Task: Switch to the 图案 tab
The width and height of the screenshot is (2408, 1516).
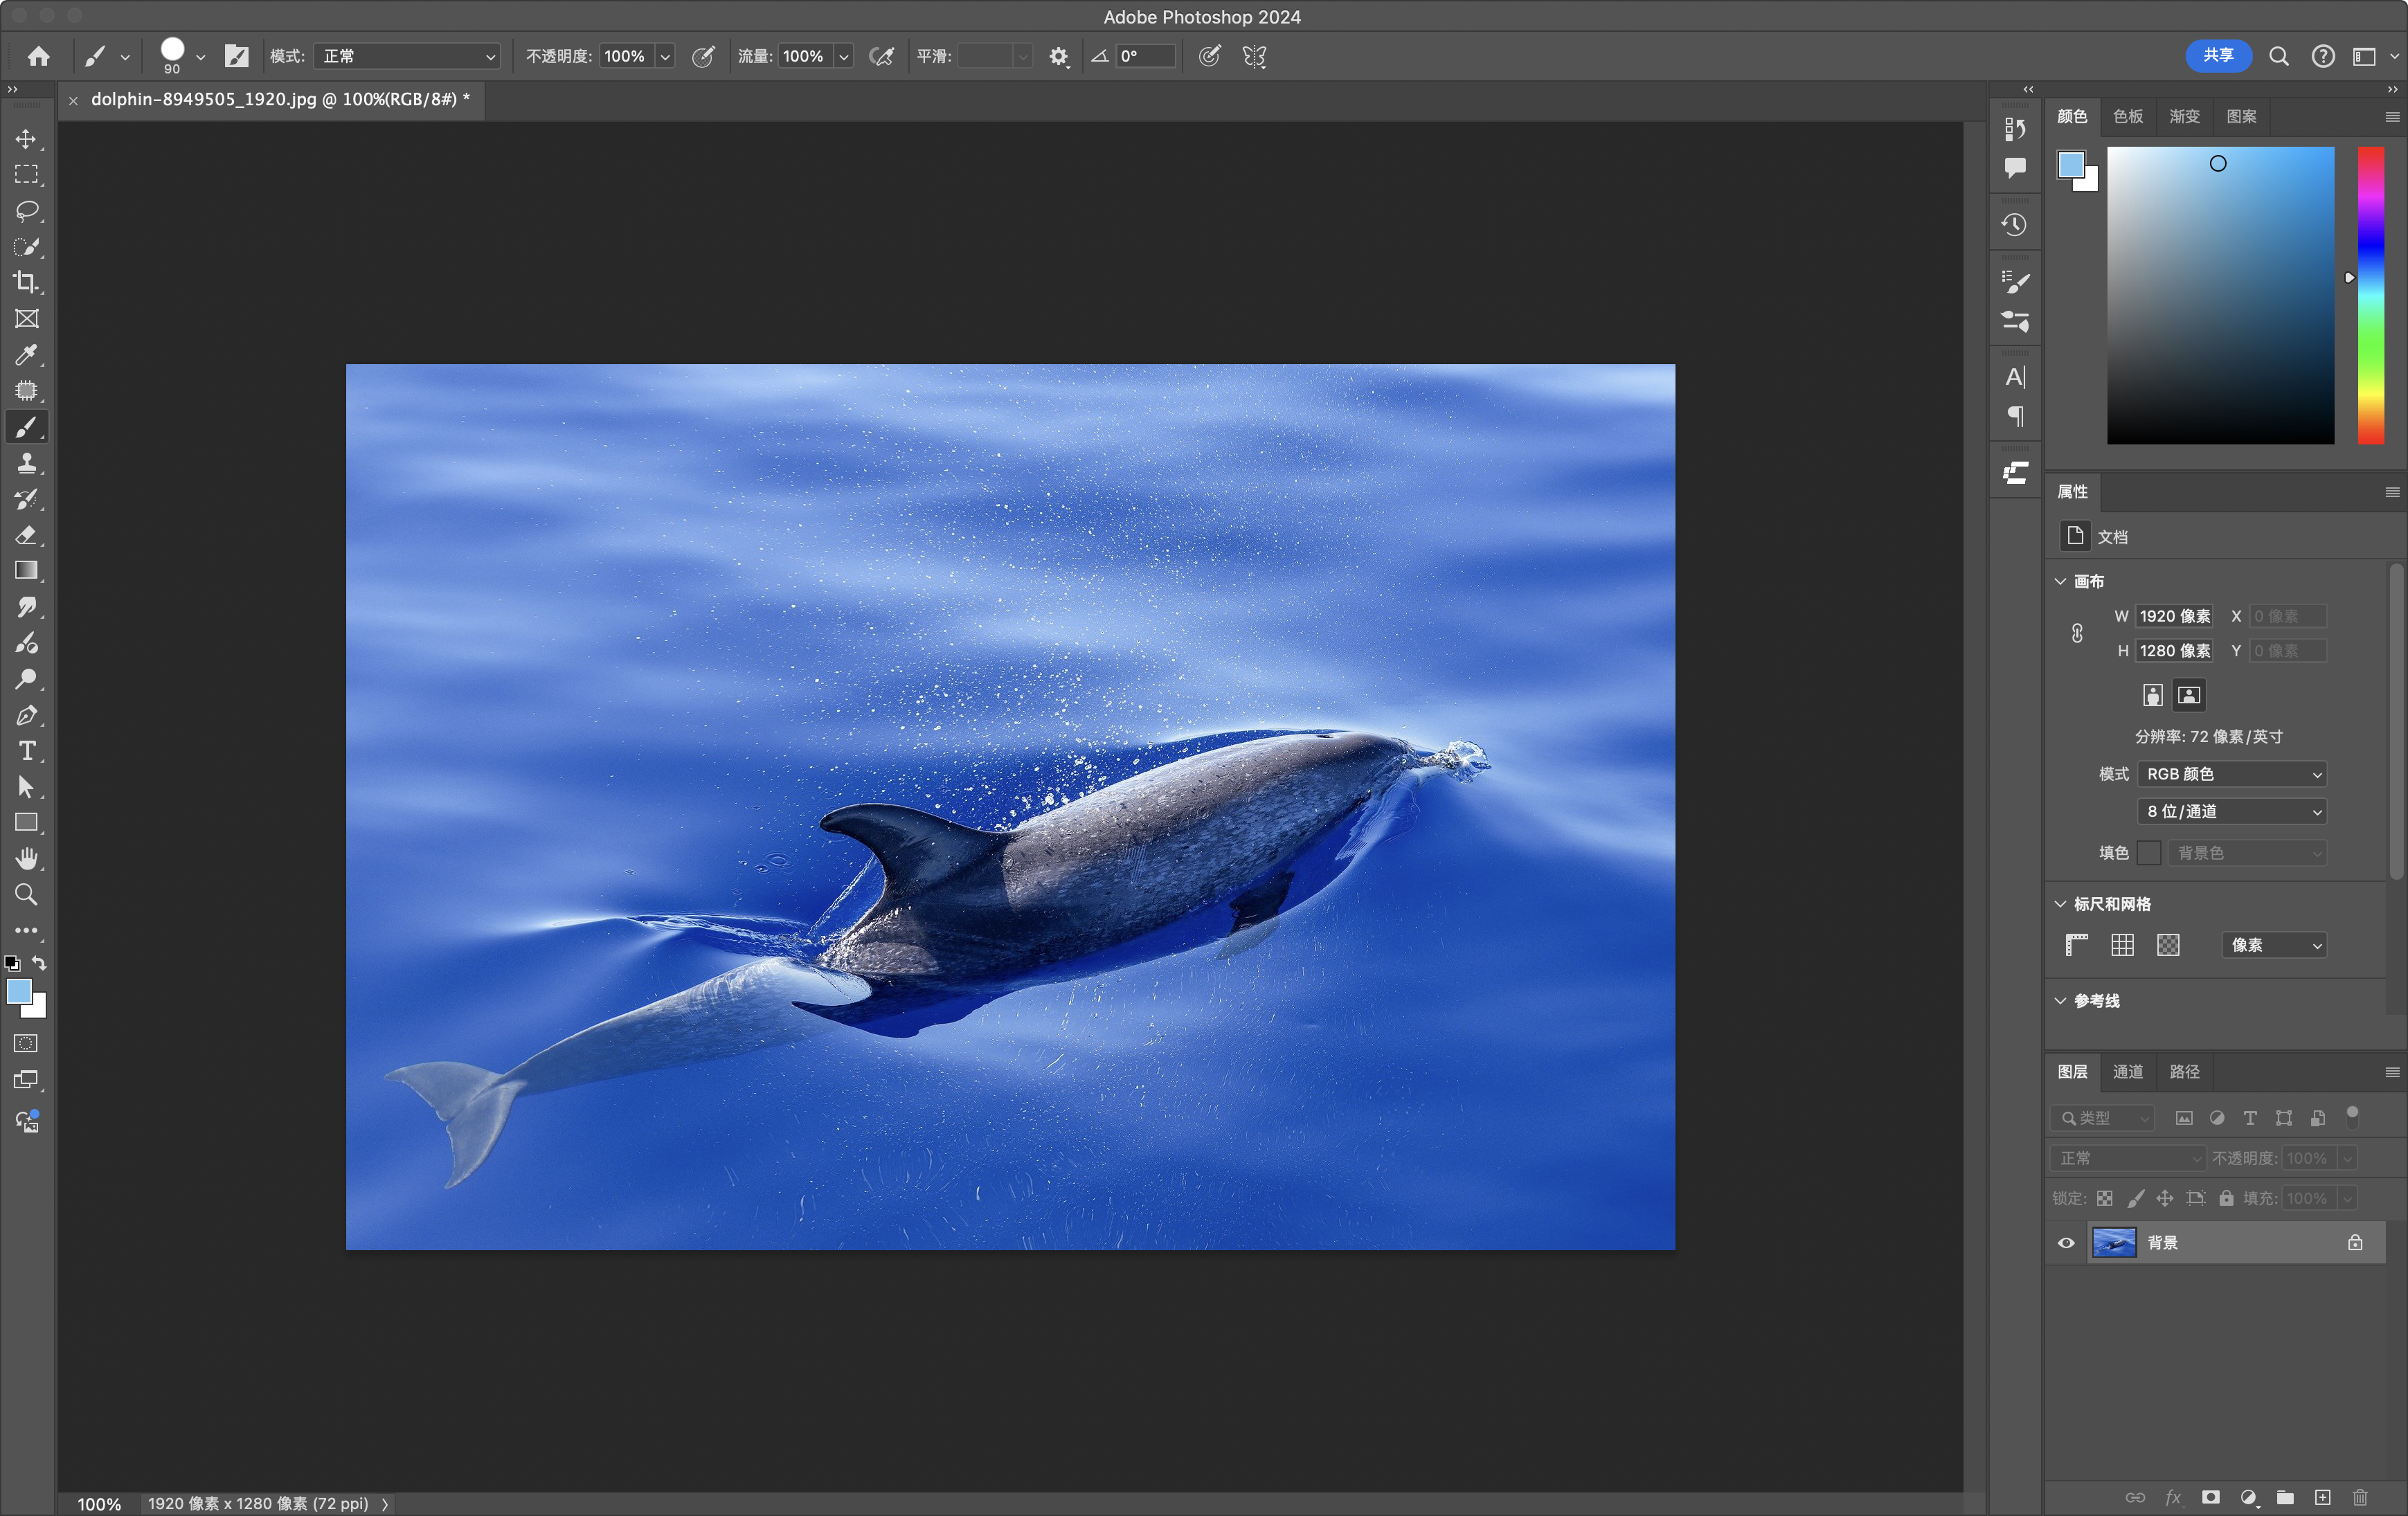Action: 2241,116
